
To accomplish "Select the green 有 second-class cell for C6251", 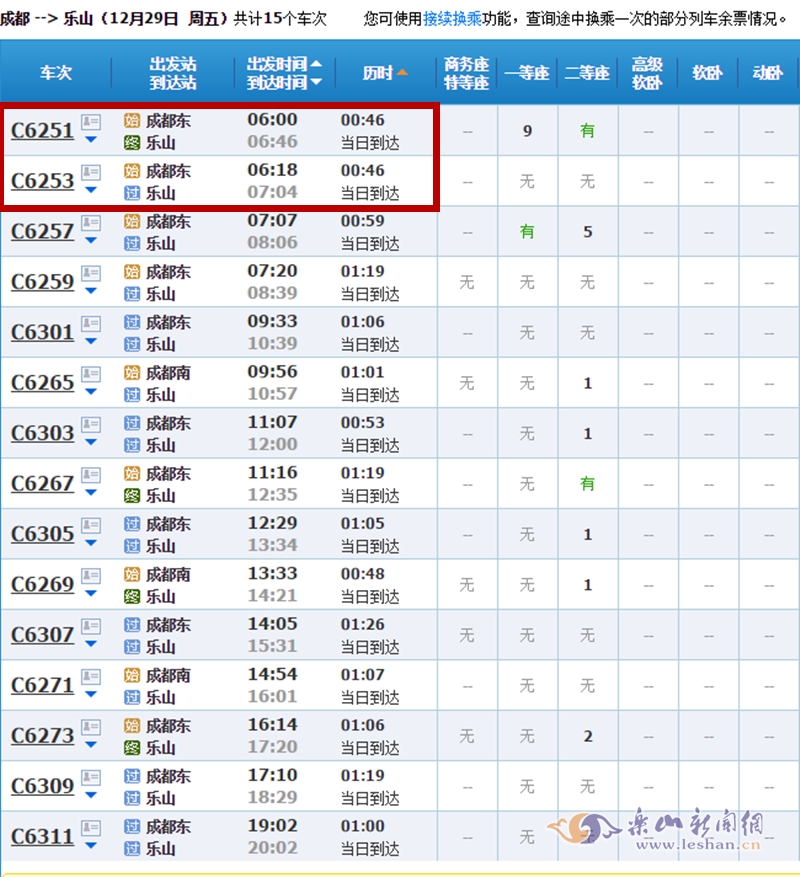I will point(587,130).
